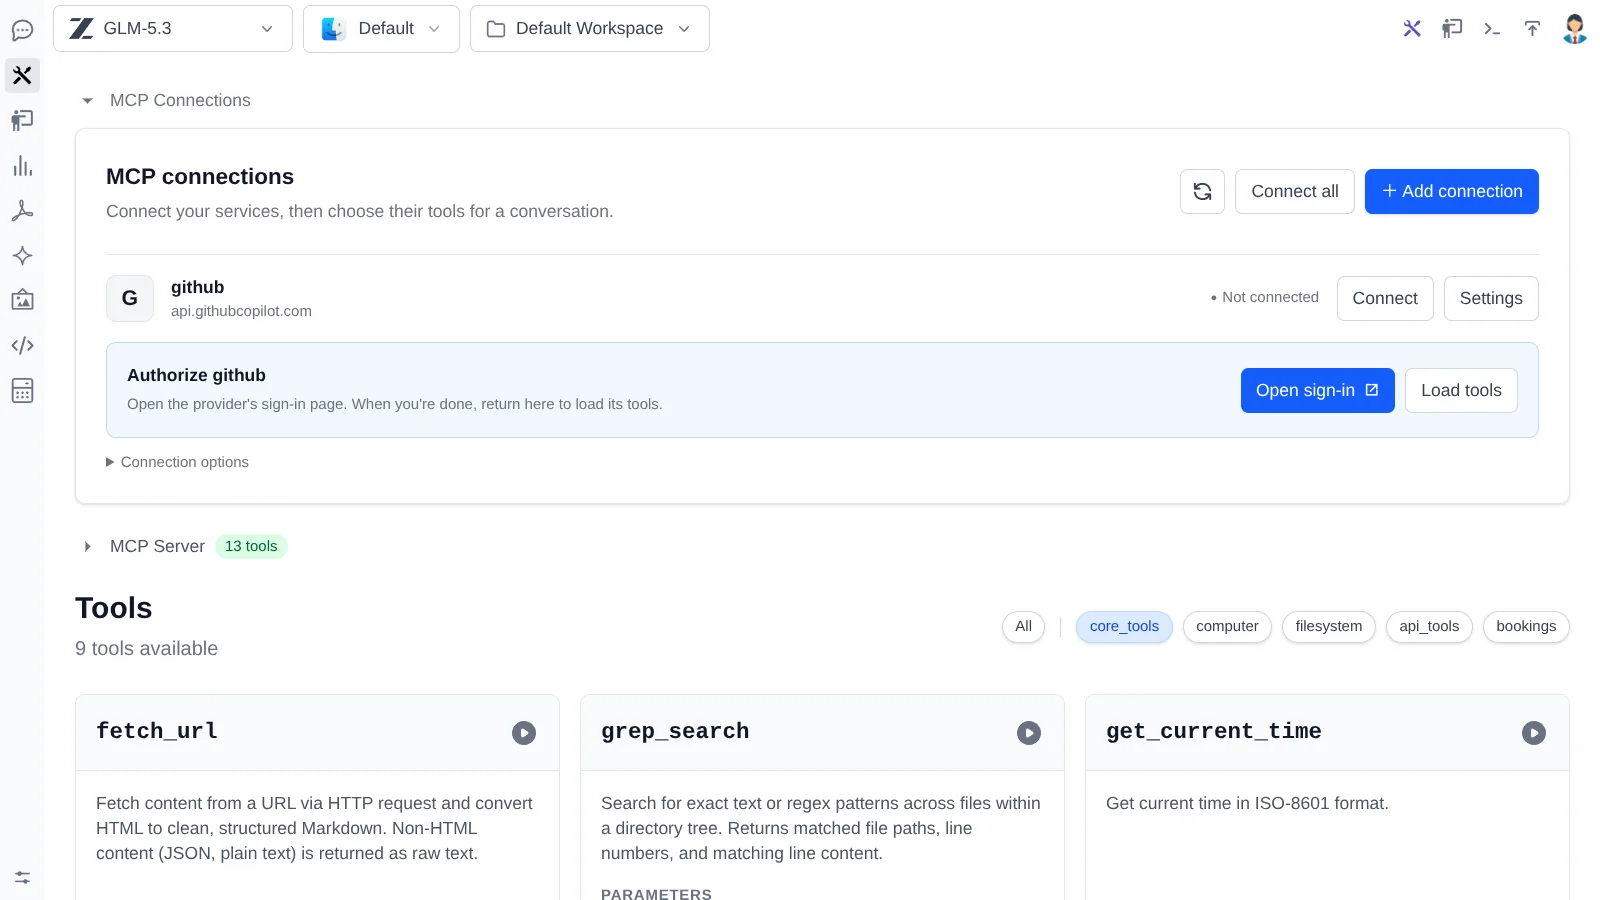The width and height of the screenshot is (1600, 900).
Task: Click the 13 tools badge
Action: 251,546
